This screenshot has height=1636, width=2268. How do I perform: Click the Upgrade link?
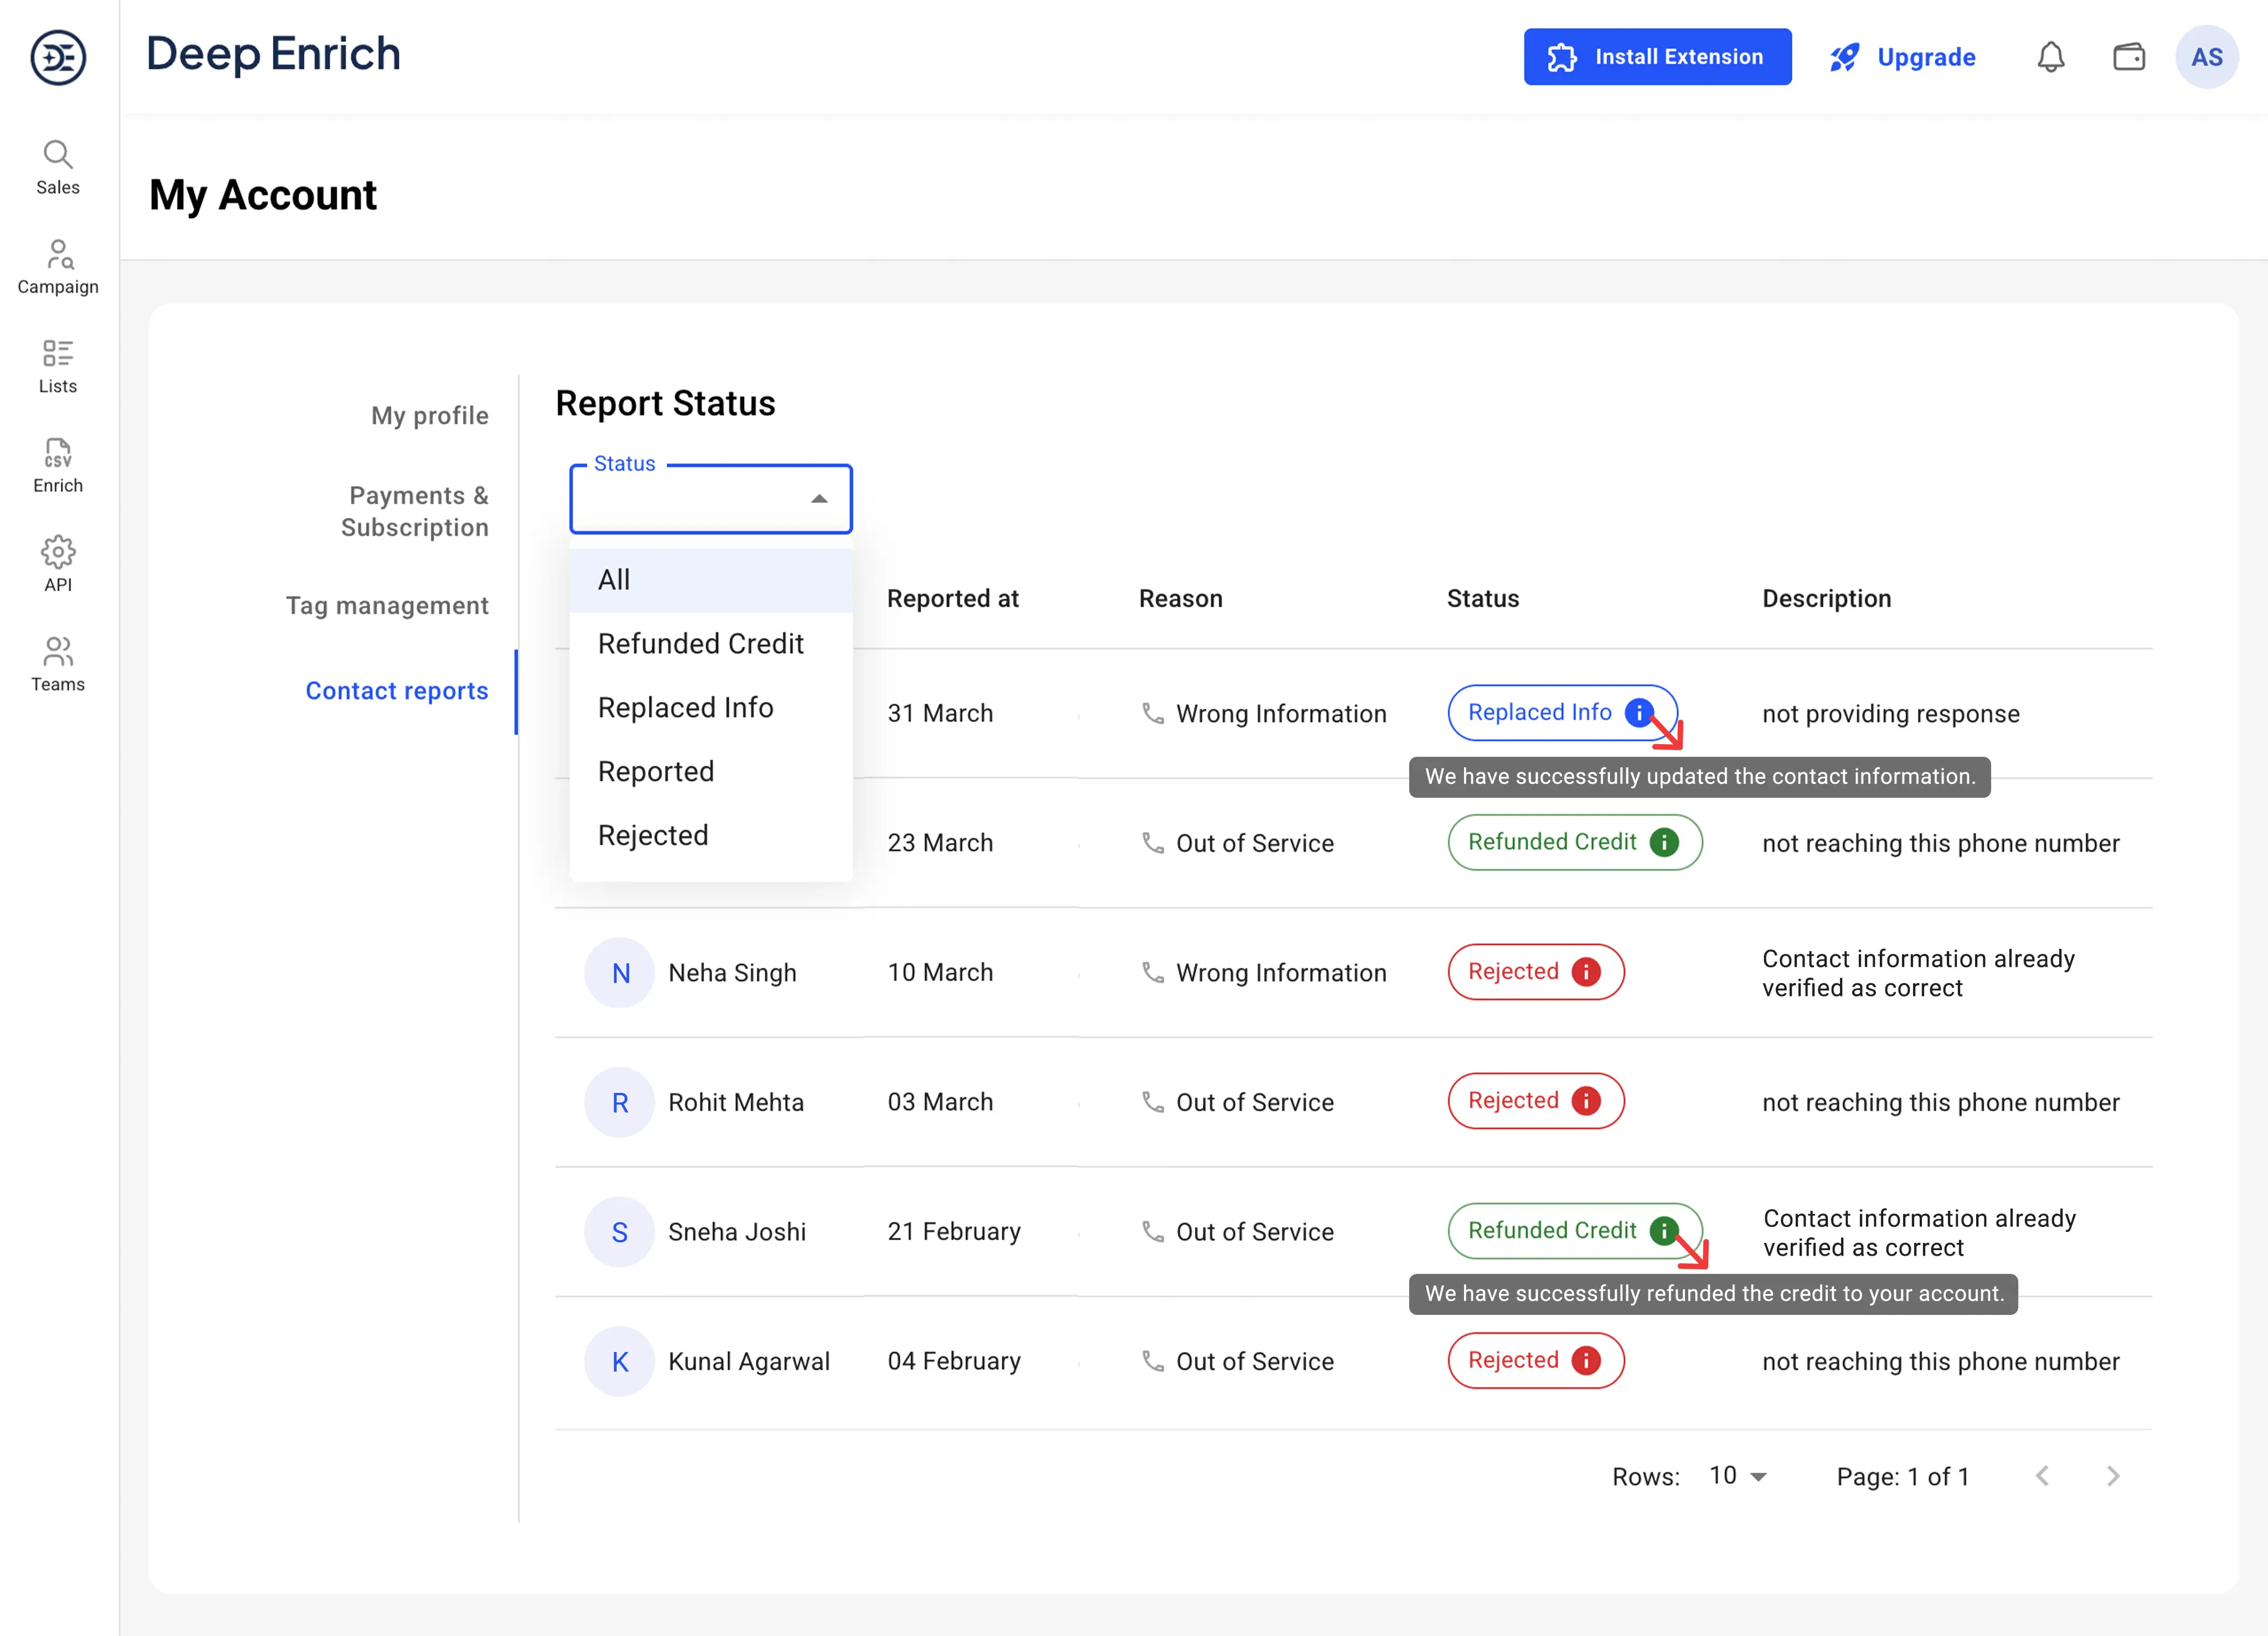point(1902,57)
